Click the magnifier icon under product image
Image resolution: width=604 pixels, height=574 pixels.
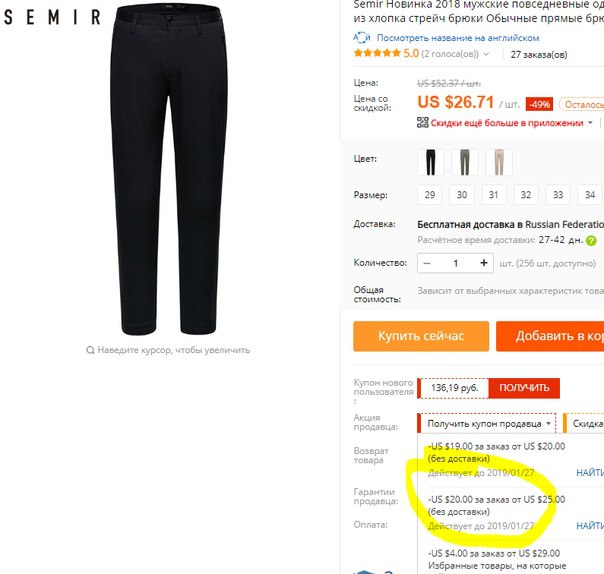[x=90, y=350]
